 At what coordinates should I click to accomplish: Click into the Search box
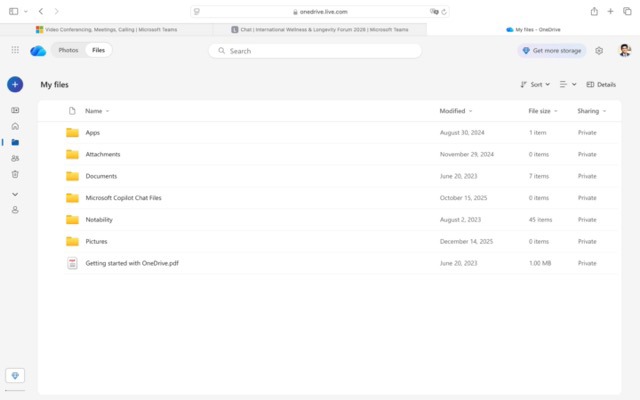pos(315,51)
